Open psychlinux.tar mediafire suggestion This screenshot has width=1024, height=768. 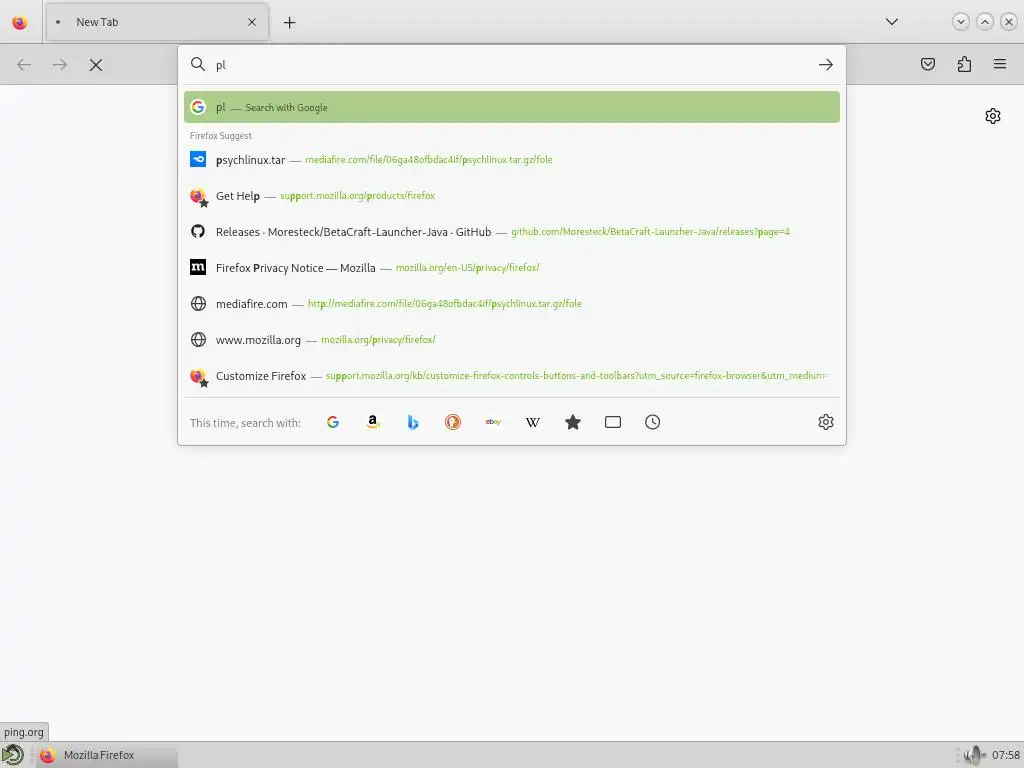pyautogui.click(x=512, y=159)
